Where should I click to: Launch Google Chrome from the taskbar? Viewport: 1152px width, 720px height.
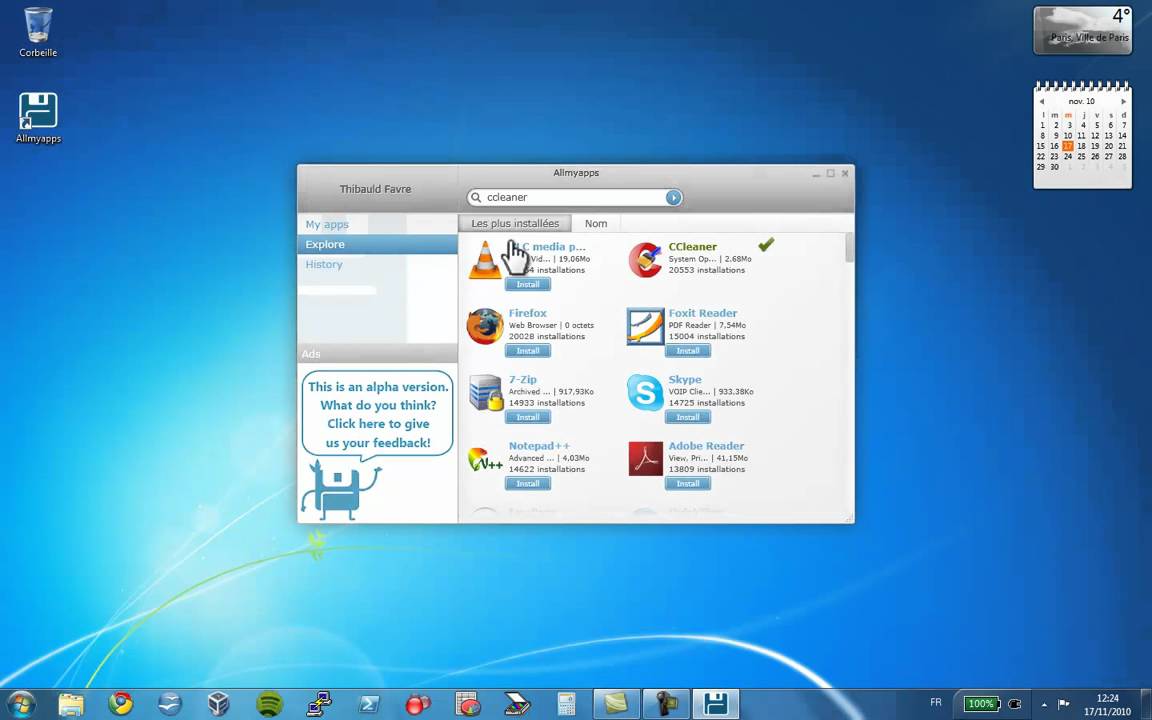point(120,704)
